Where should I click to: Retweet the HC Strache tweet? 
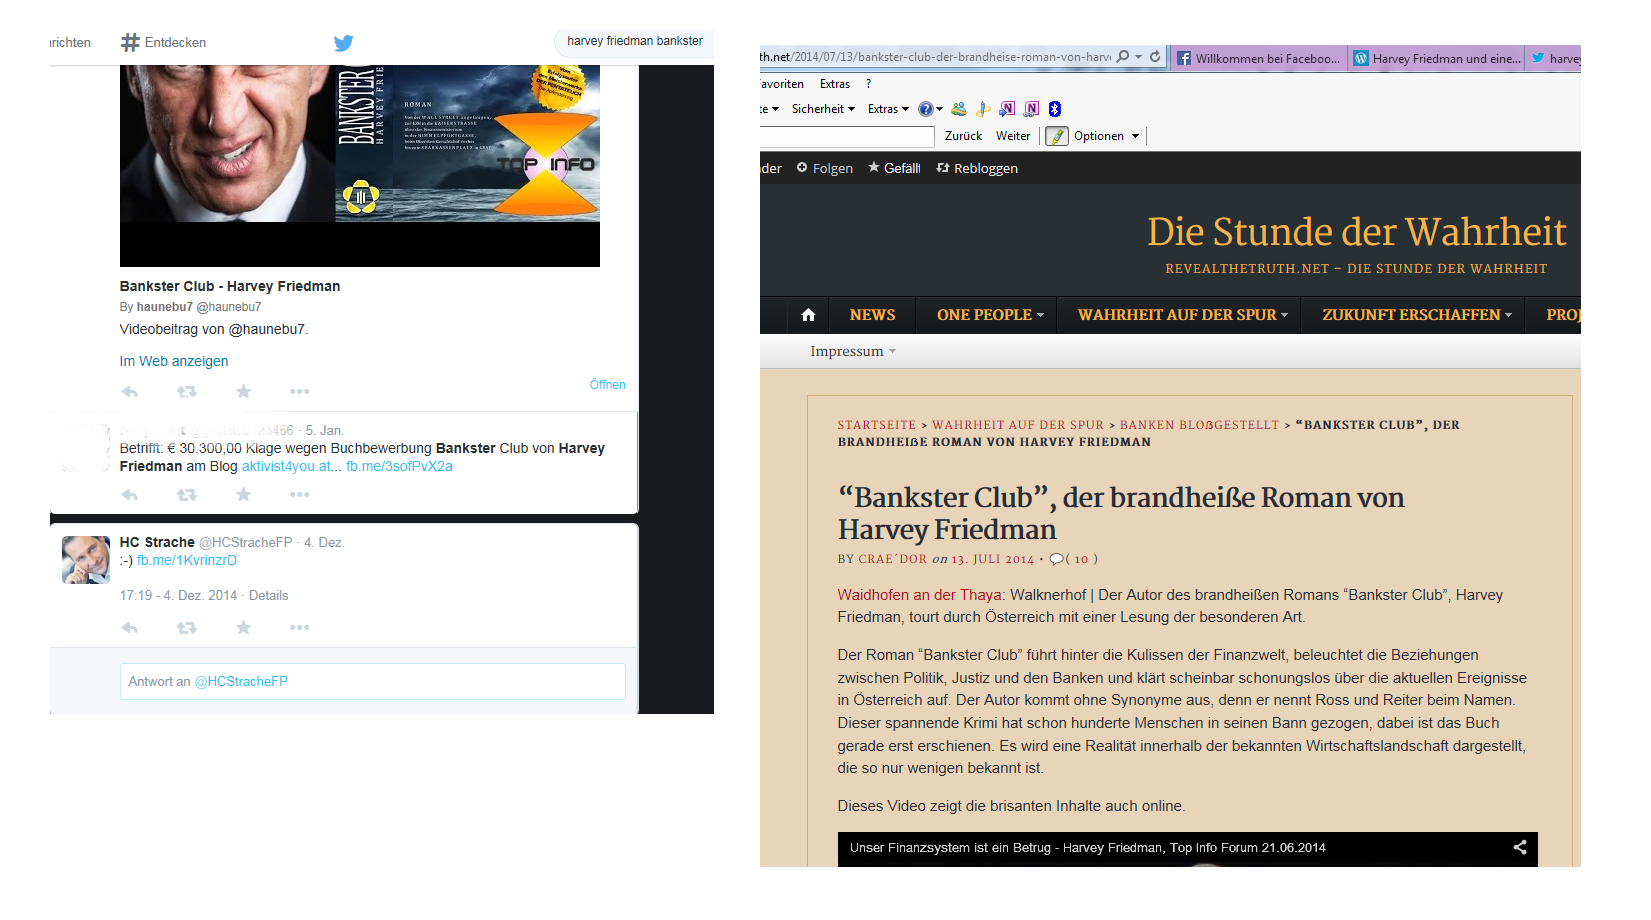click(187, 628)
